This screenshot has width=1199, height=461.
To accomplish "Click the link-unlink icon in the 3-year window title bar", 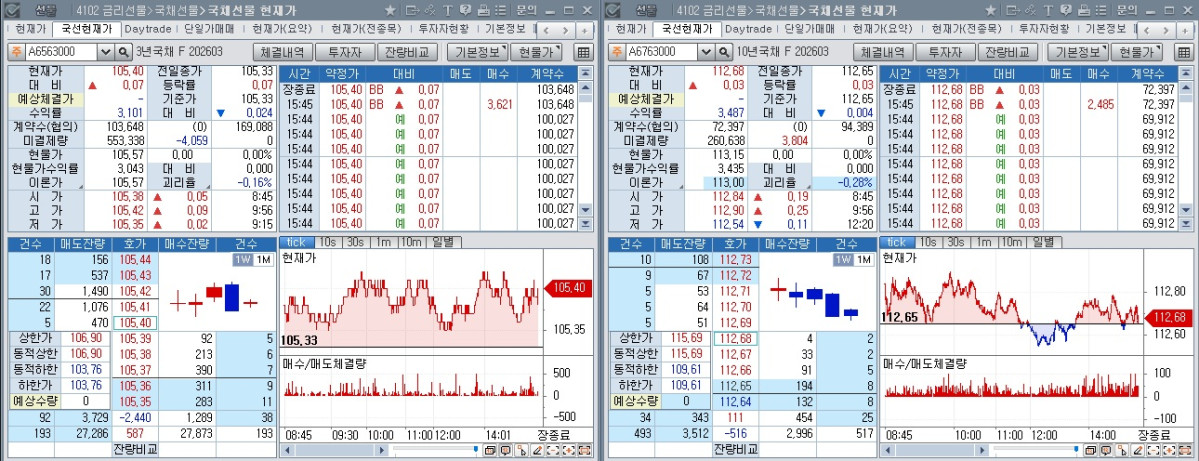I will (x=431, y=11).
